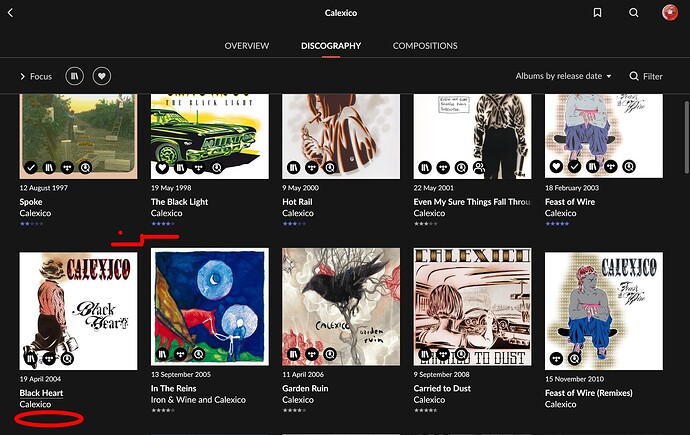Click the Qobuz badge on The Black Light
This screenshot has height=435, width=690.
point(217,167)
